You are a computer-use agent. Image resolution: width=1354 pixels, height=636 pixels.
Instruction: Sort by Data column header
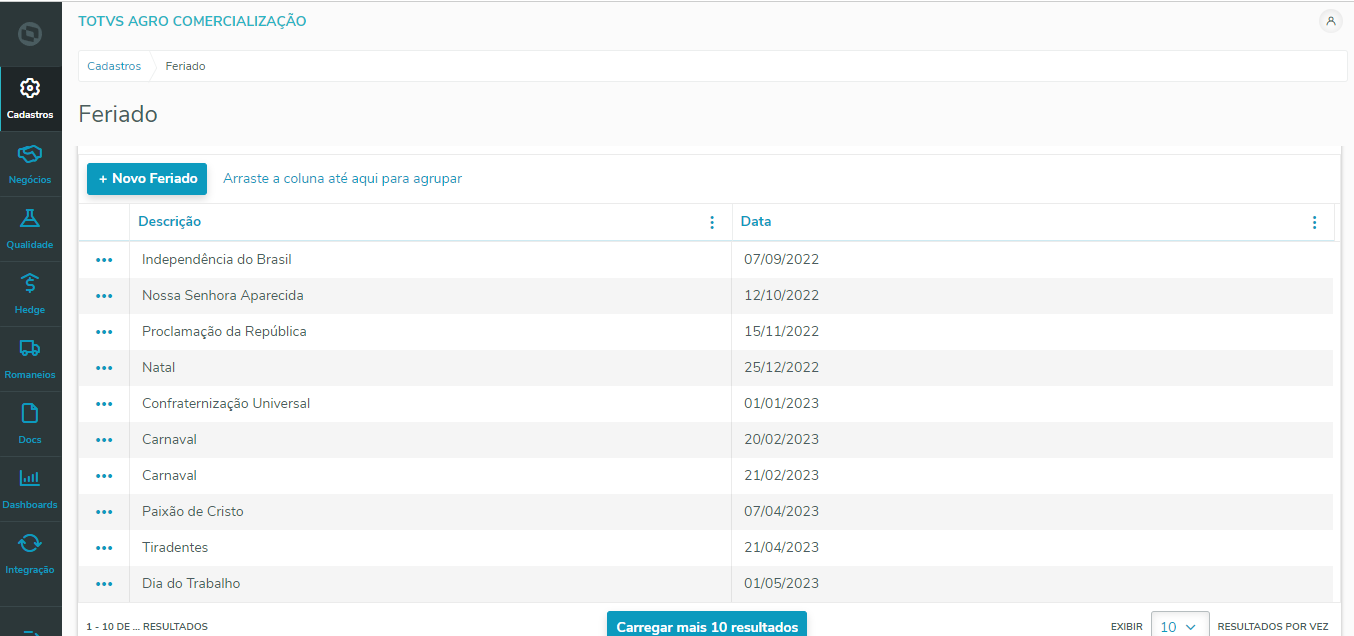pos(756,222)
